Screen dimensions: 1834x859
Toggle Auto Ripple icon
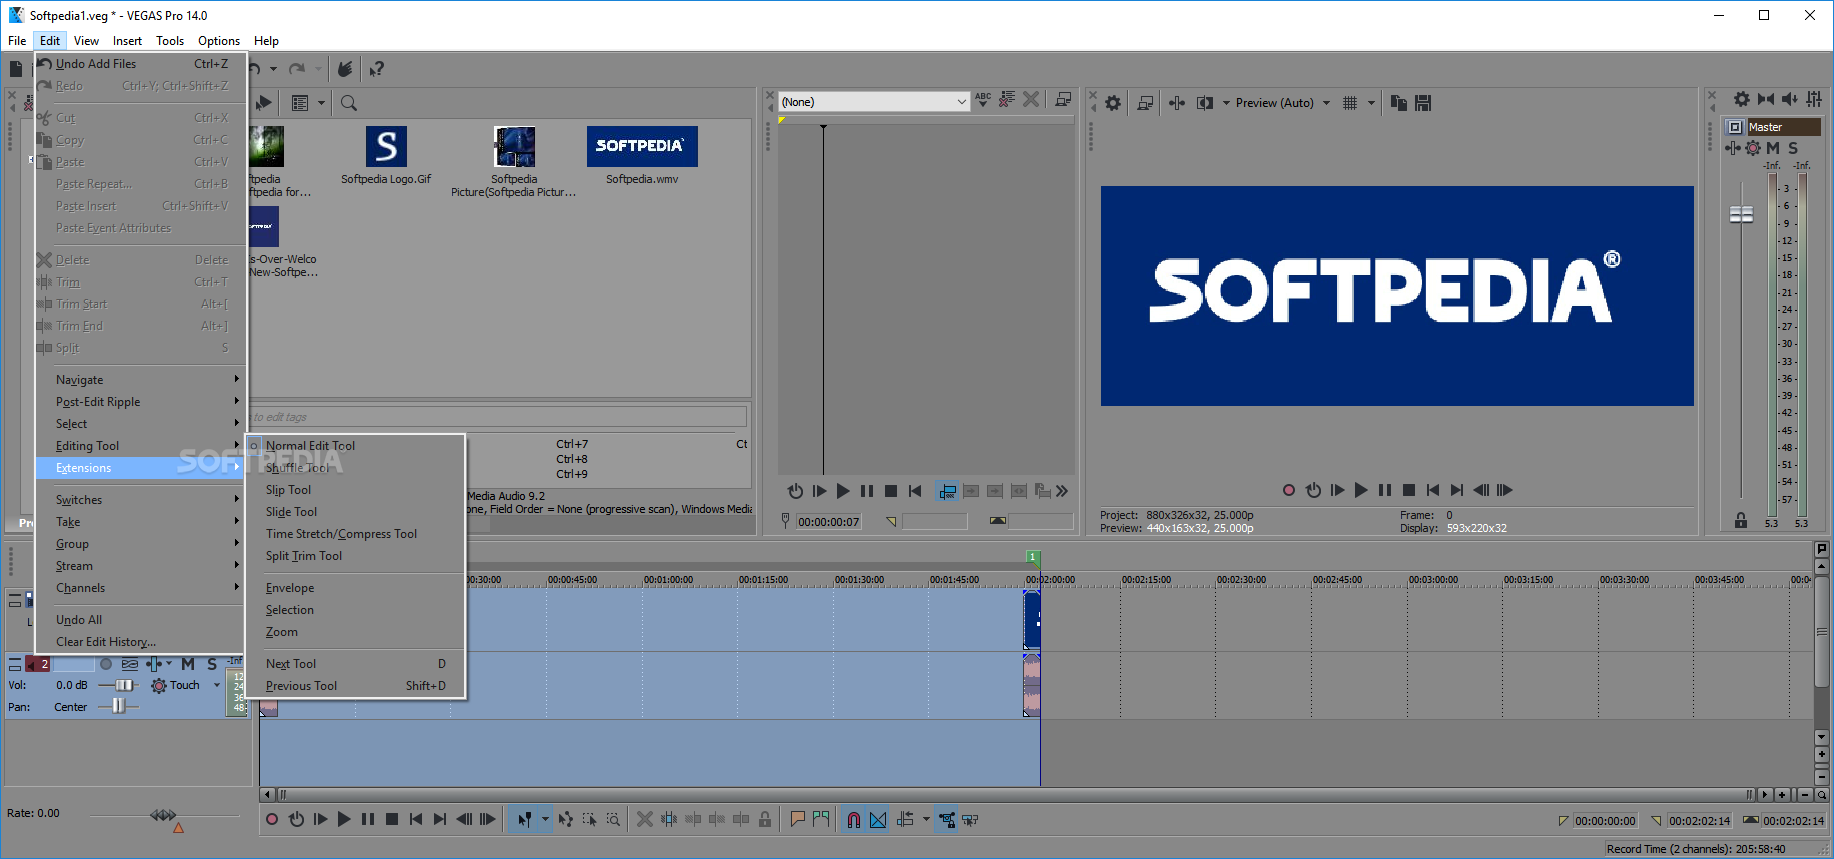905,819
